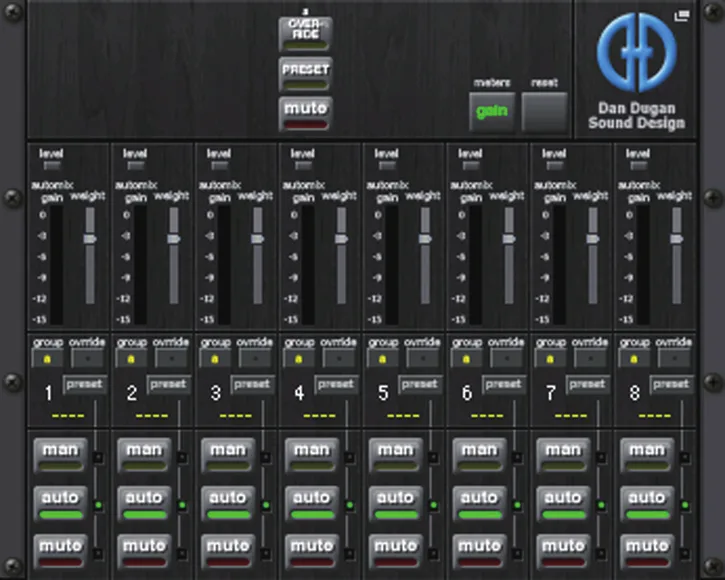Click the reset button
725x580 pixels.
tap(544, 111)
